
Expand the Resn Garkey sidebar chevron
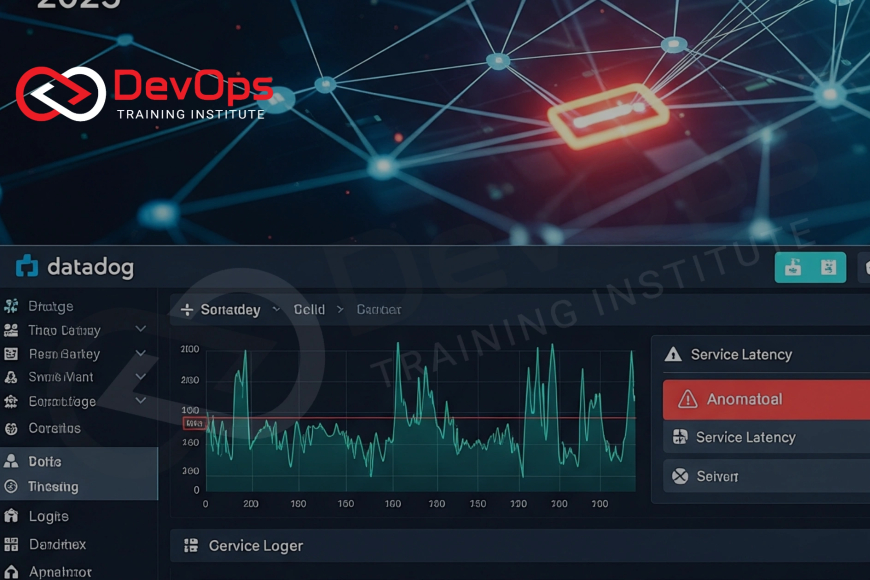pos(141,353)
